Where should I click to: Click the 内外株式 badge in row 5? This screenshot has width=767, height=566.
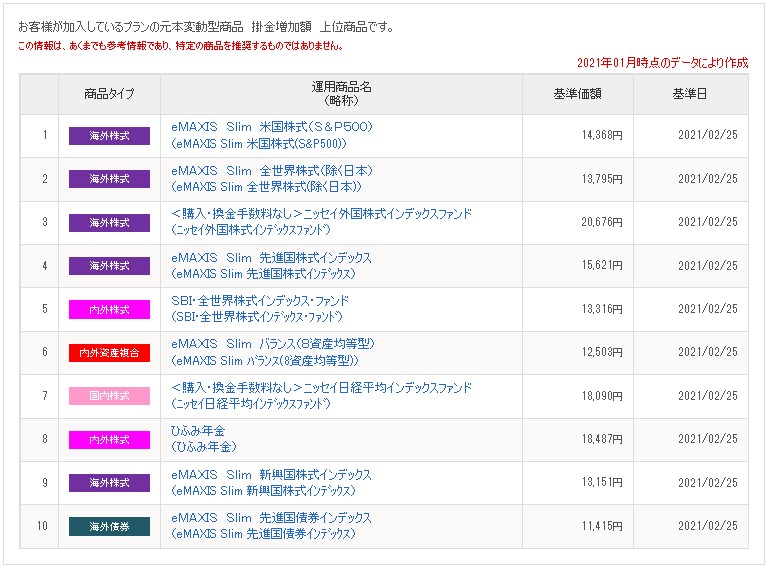(x=109, y=310)
